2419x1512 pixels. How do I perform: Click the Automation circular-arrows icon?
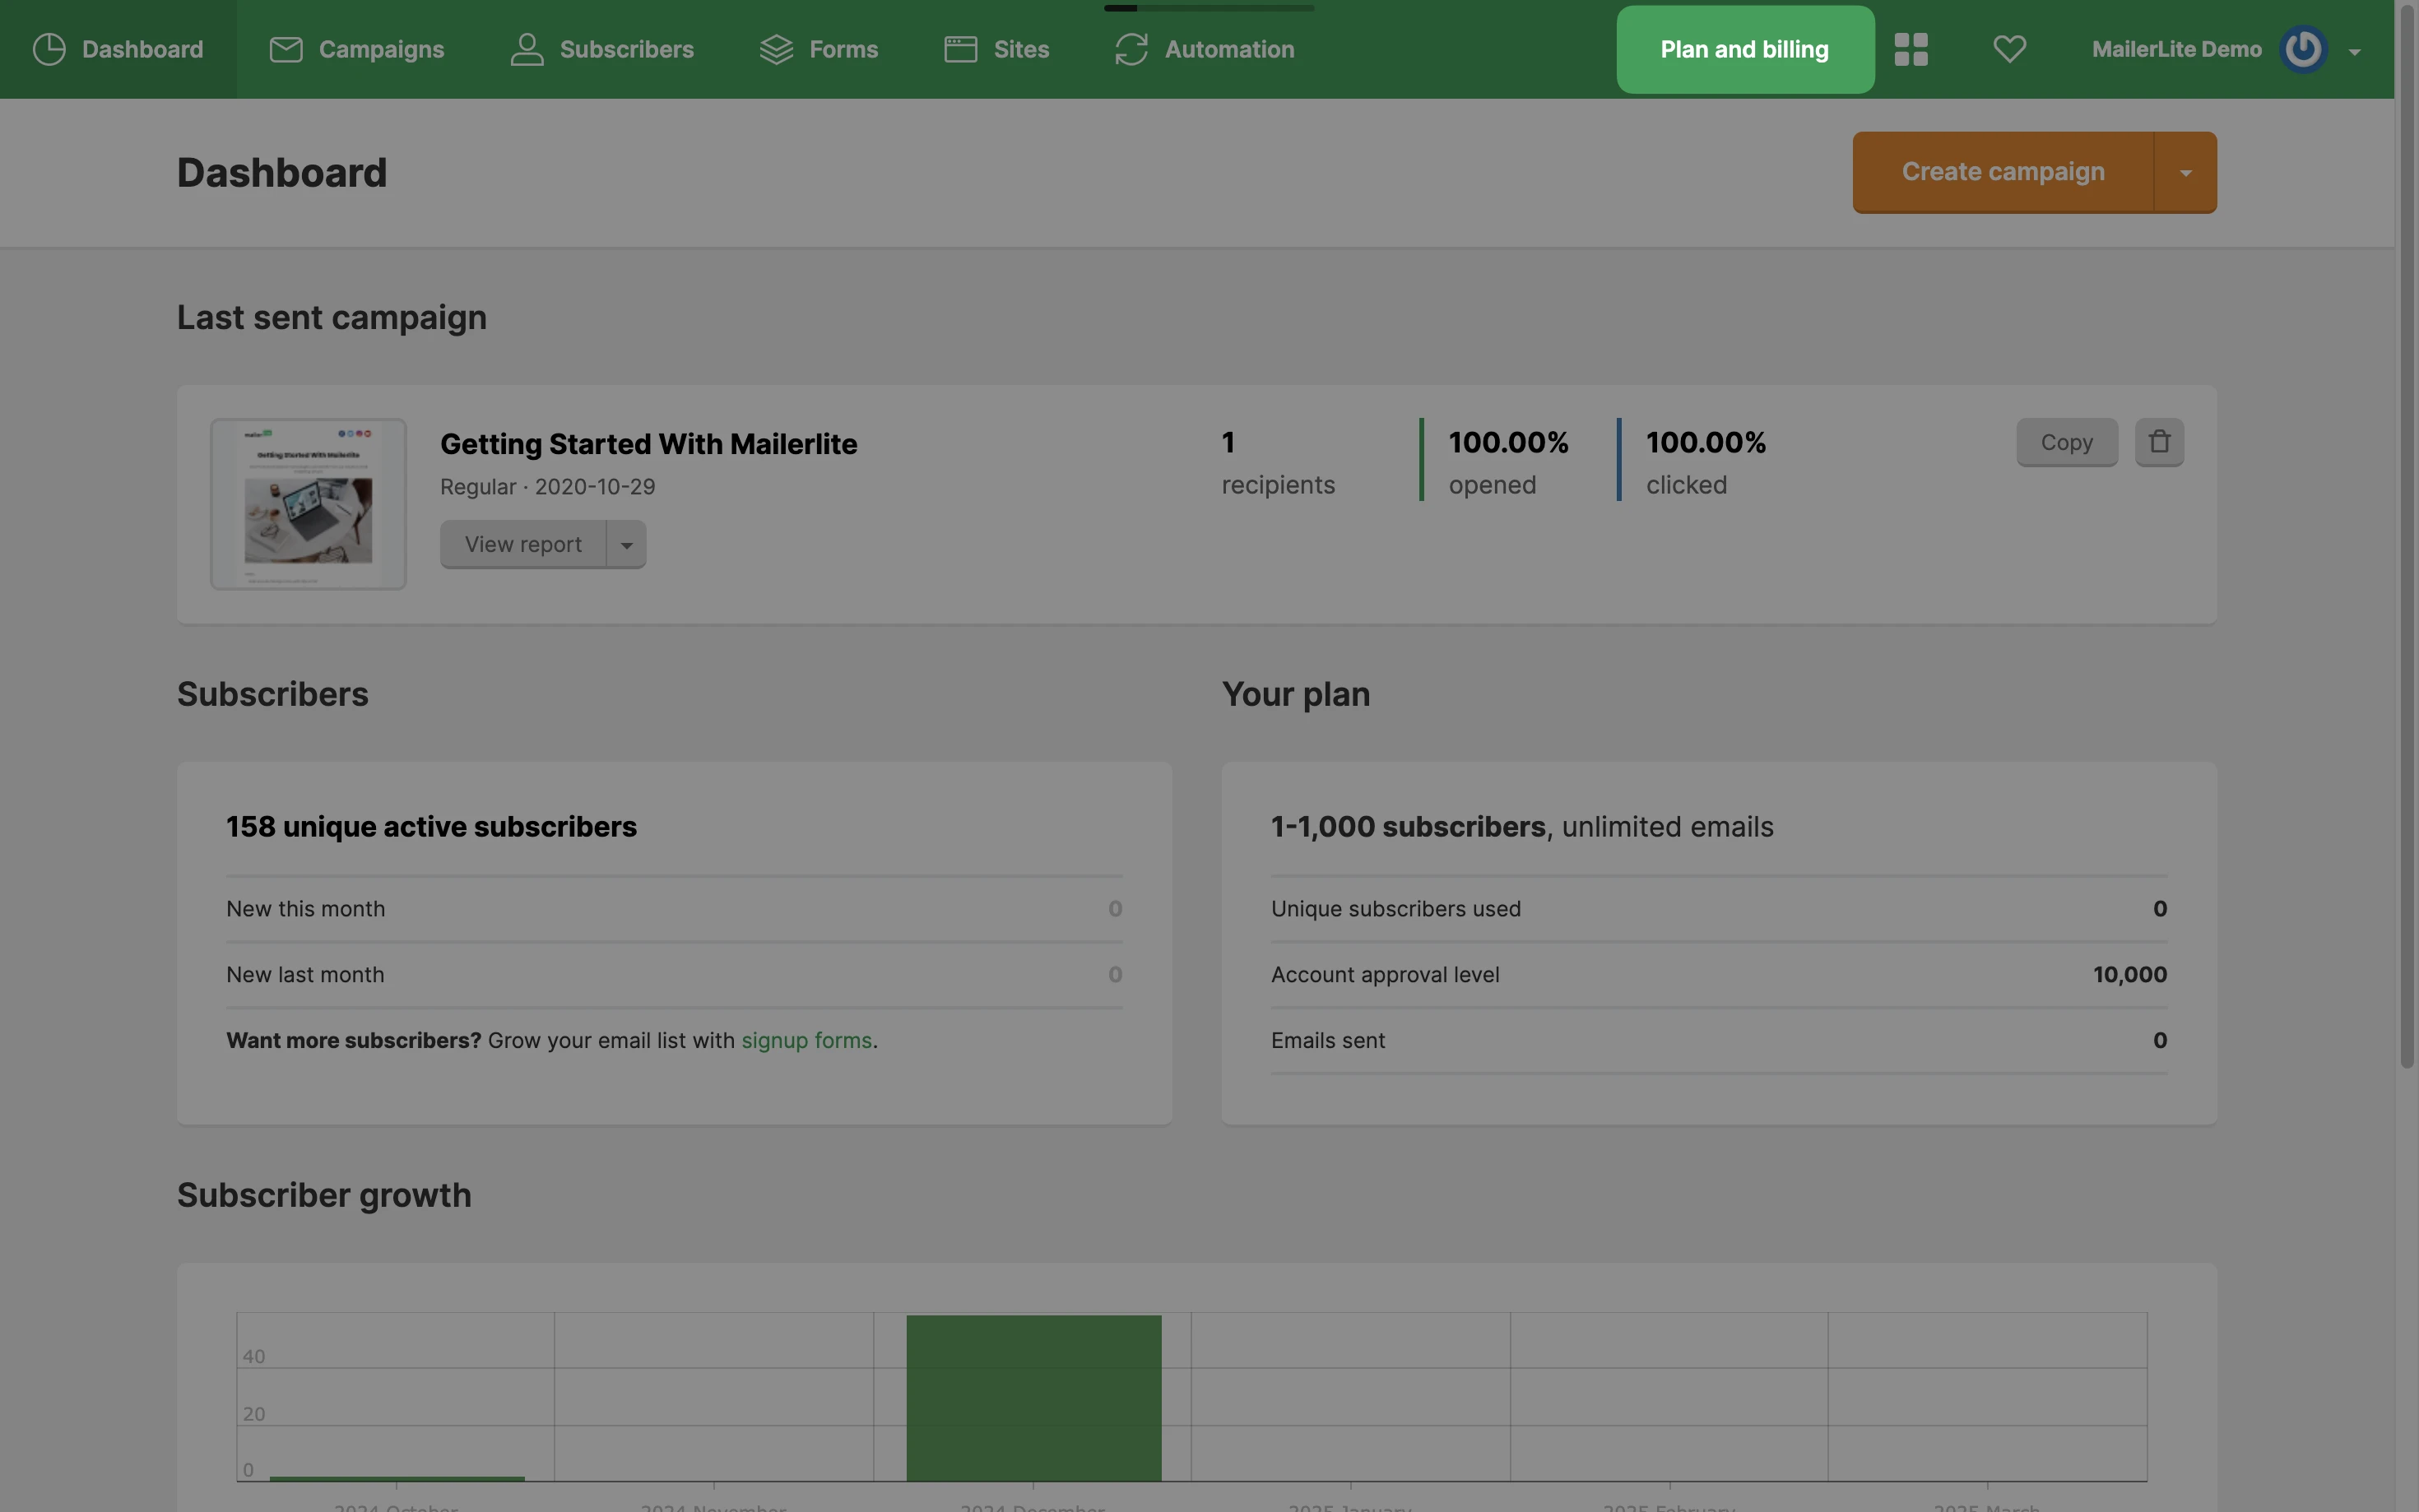pos(1131,49)
